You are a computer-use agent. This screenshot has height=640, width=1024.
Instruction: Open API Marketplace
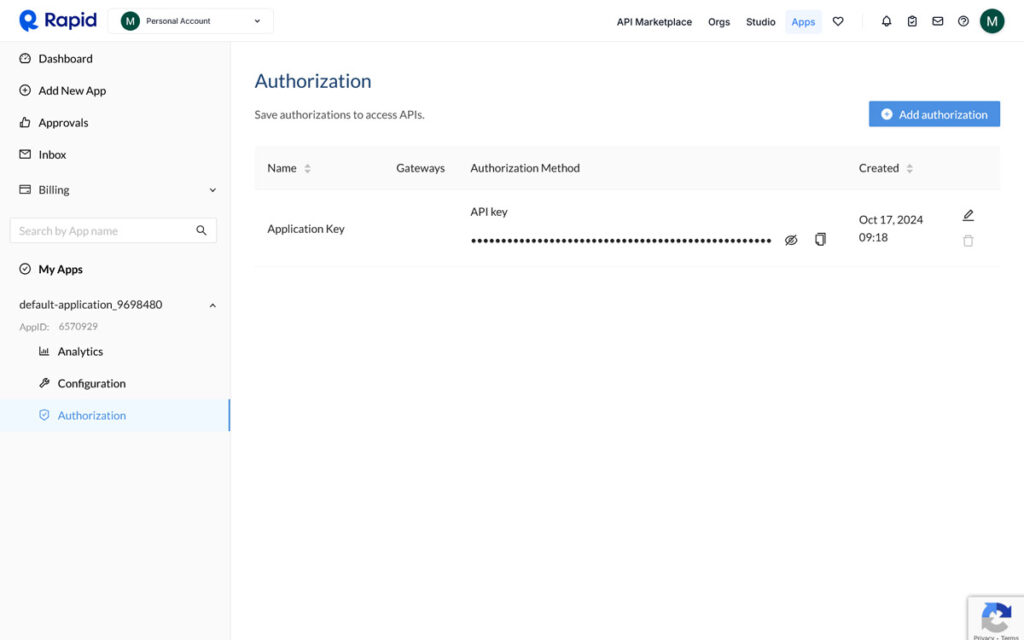point(654,22)
